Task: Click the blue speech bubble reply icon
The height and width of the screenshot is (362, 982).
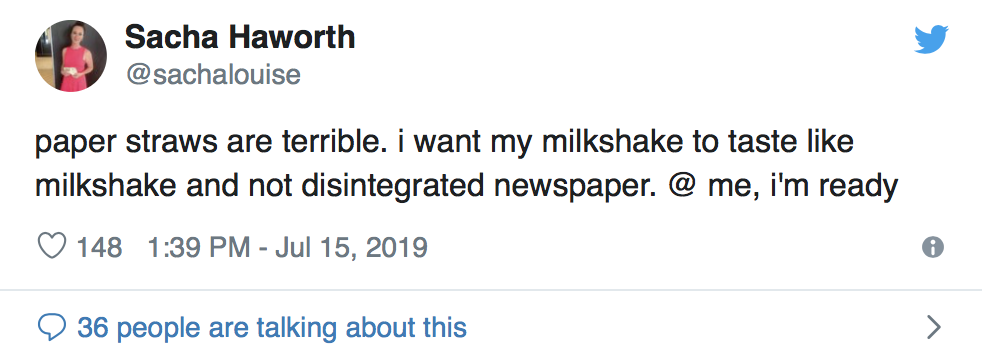Action: tap(52, 328)
